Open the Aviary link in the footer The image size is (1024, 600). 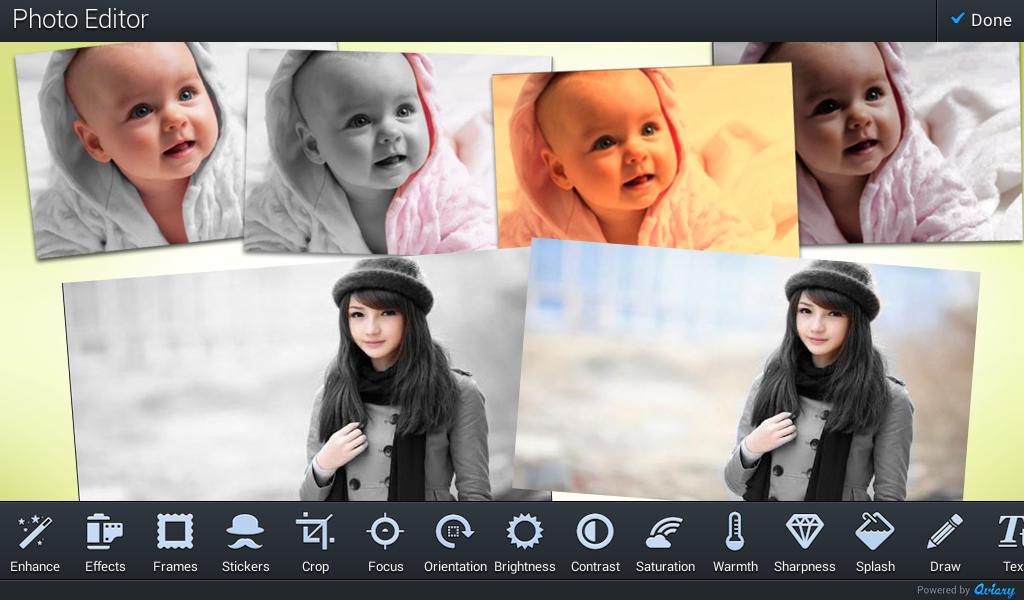click(994, 590)
